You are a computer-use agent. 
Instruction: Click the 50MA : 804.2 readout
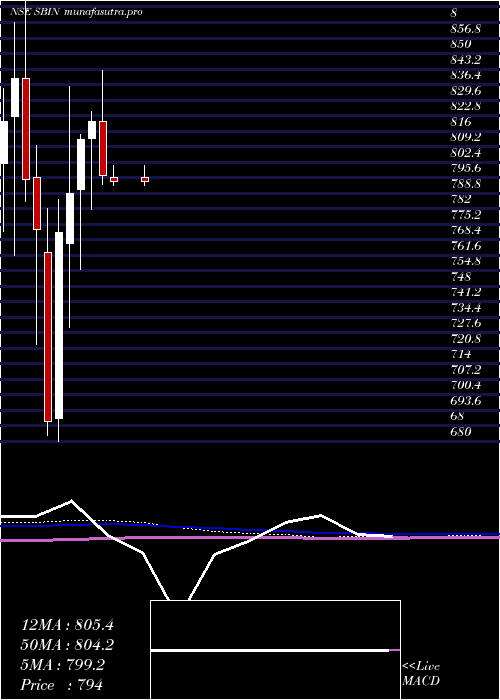point(67,645)
